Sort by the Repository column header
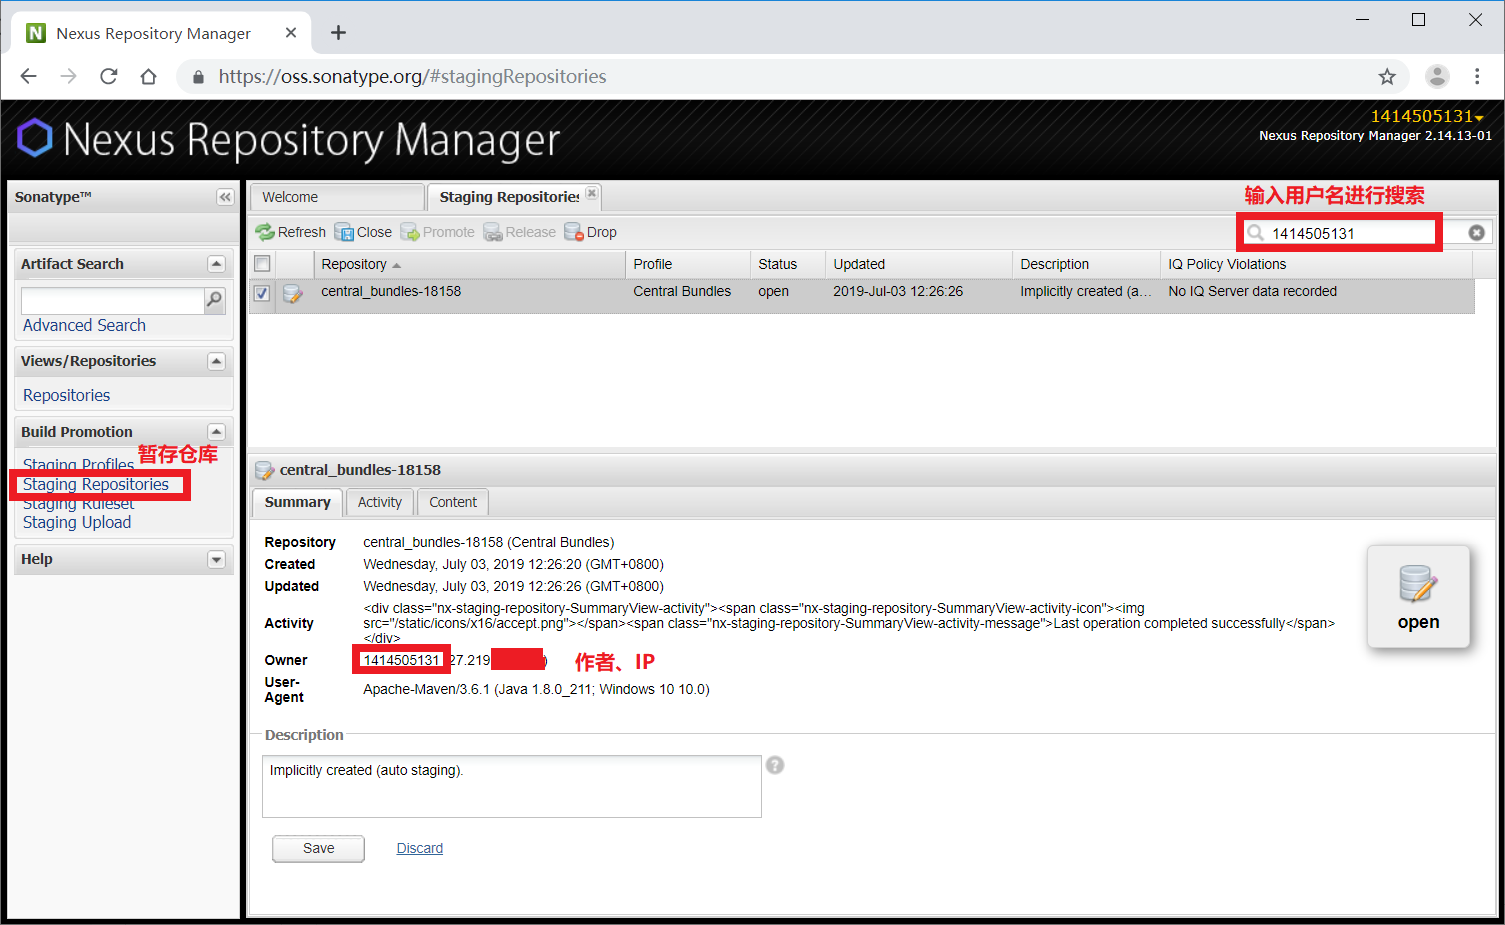Viewport: 1505px width, 925px height. coord(469,264)
